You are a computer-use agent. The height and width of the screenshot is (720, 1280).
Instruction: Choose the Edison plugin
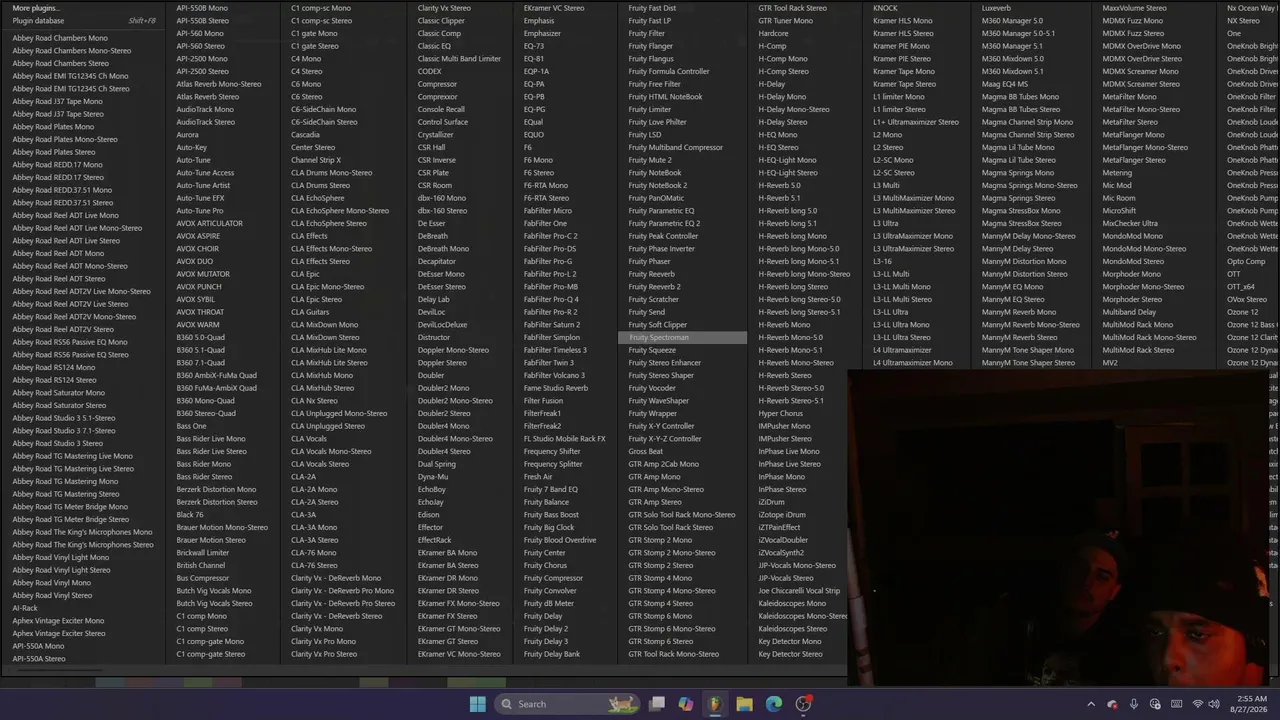[x=429, y=514]
